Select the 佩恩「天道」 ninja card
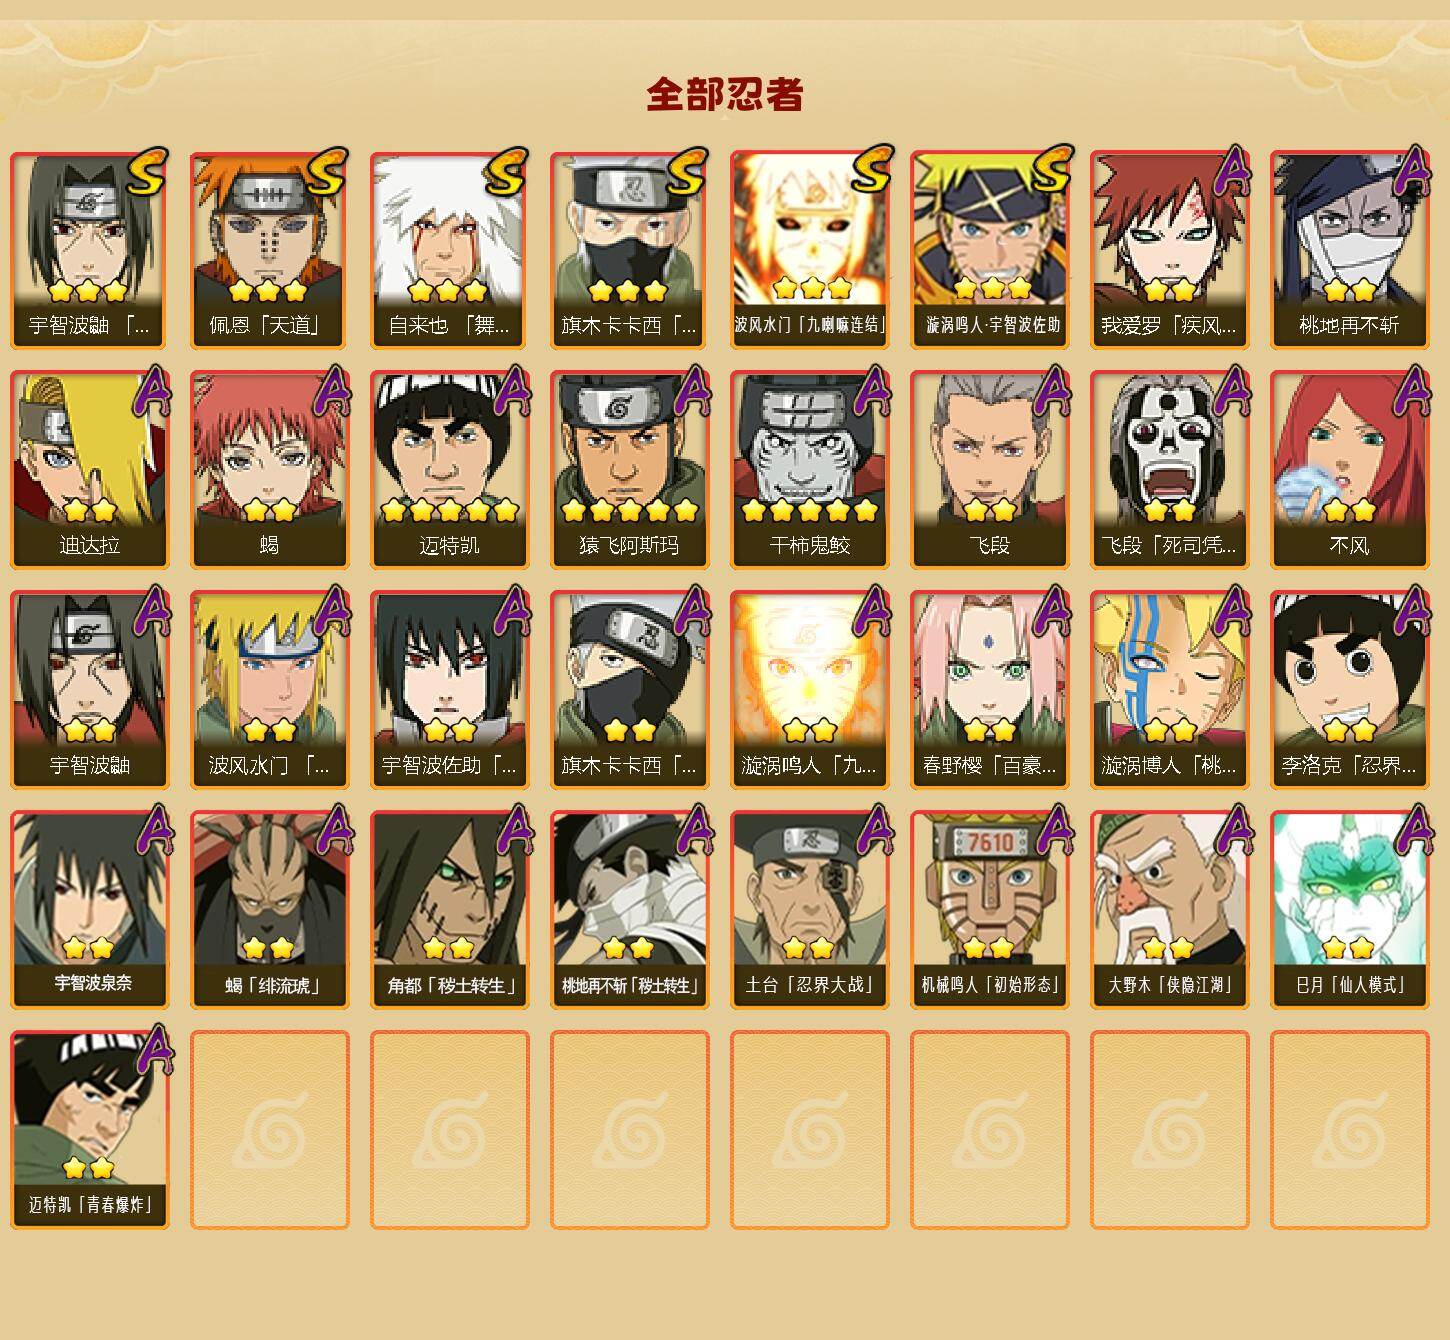The height and width of the screenshot is (1340, 1450). [270, 250]
